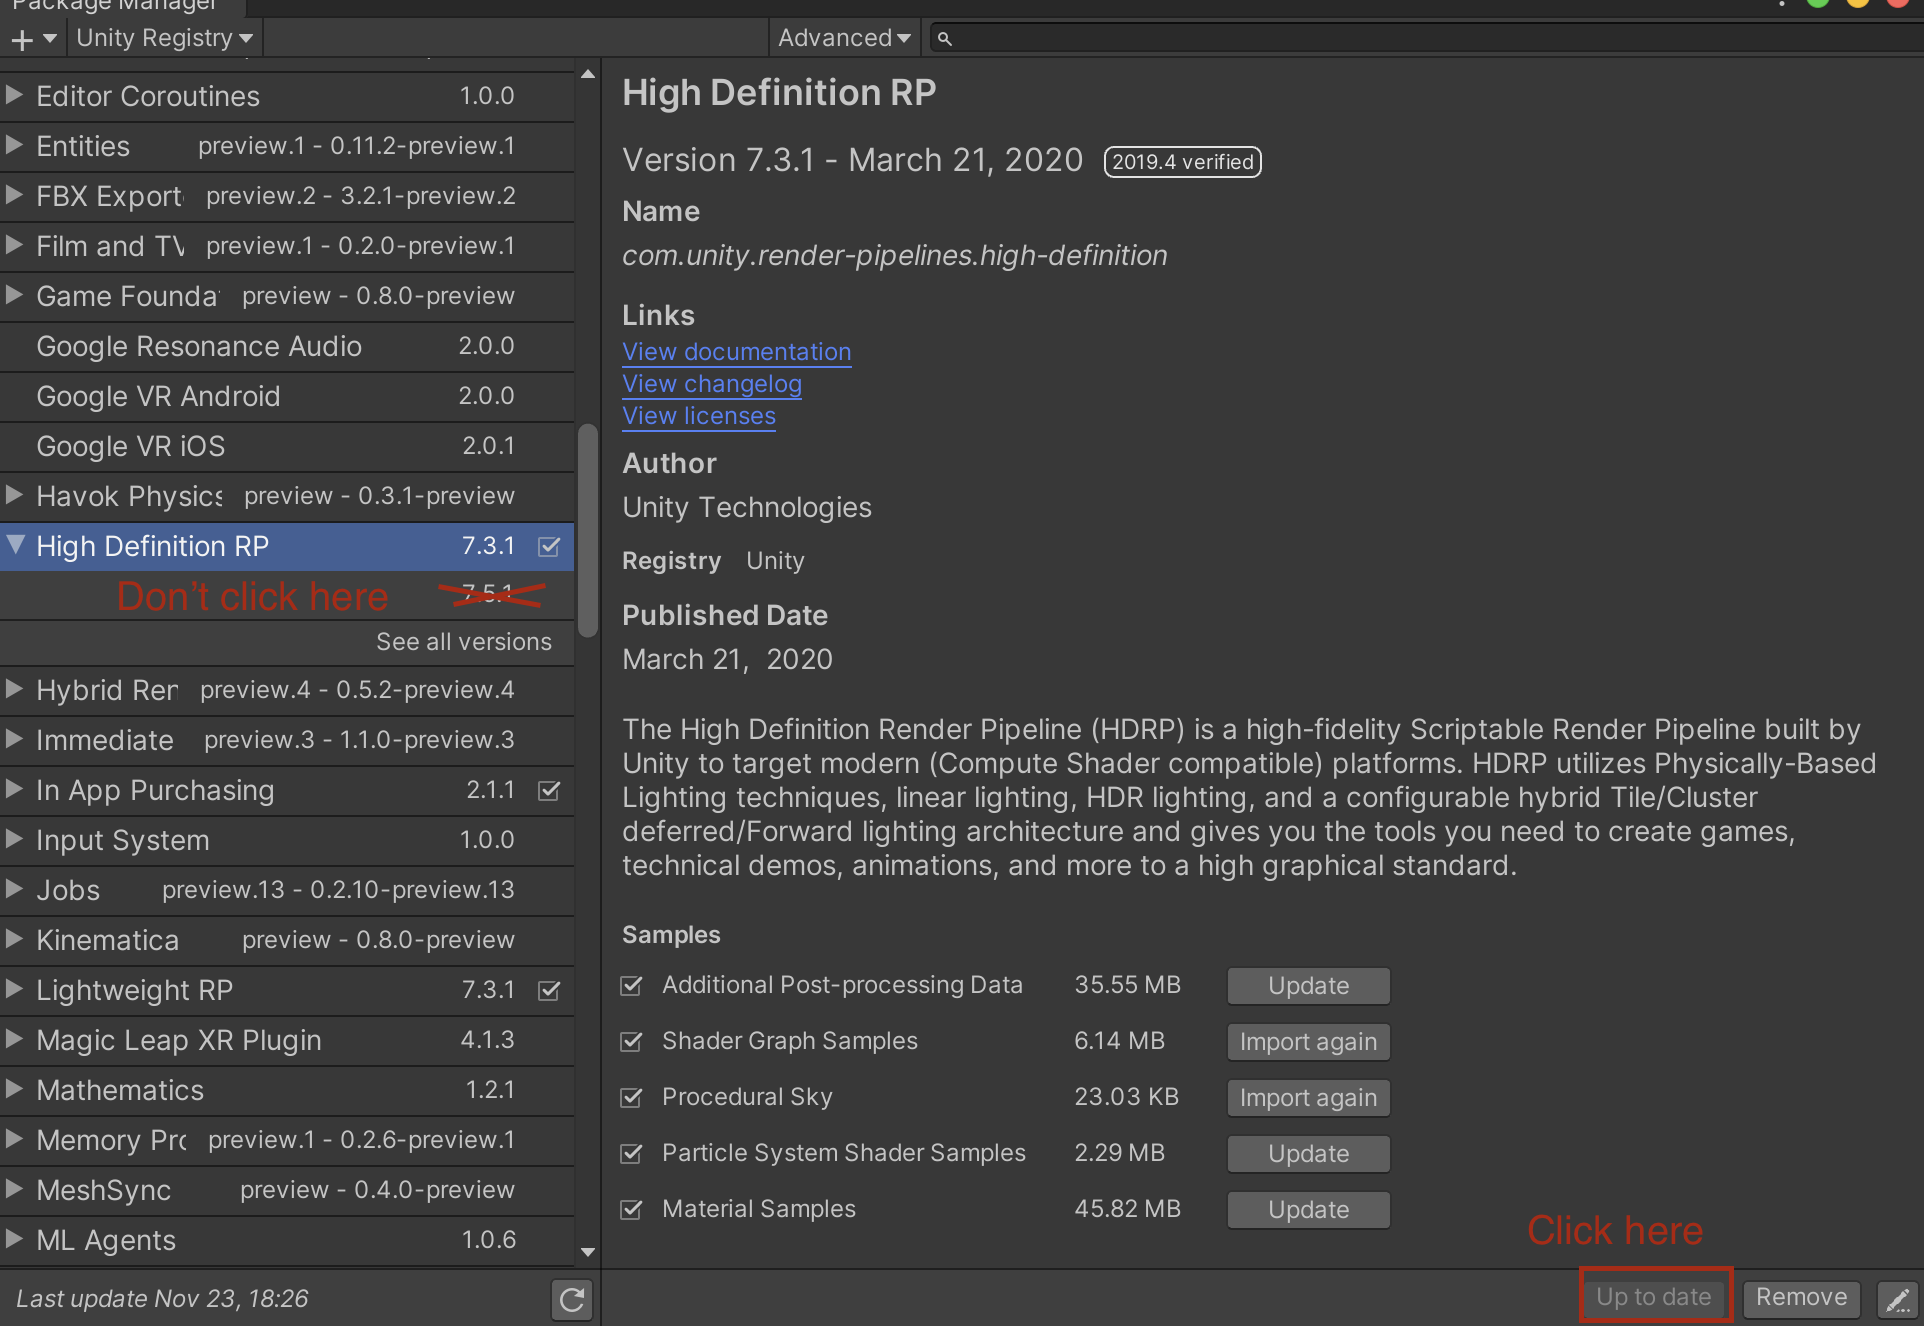The width and height of the screenshot is (1924, 1326).
Task: Toggle Procedural Sky sample checkbox
Action: (x=631, y=1097)
